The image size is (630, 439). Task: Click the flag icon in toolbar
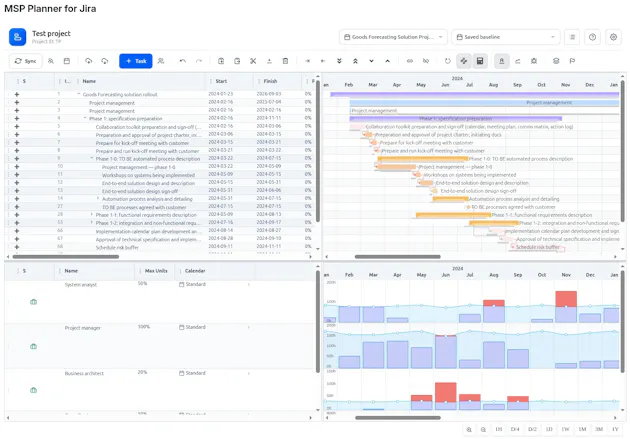(x=572, y=61)
